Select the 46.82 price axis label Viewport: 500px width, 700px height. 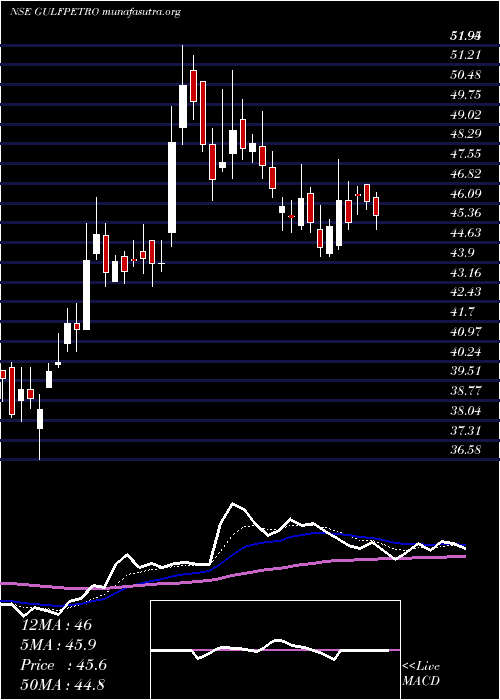click(466, 173)
